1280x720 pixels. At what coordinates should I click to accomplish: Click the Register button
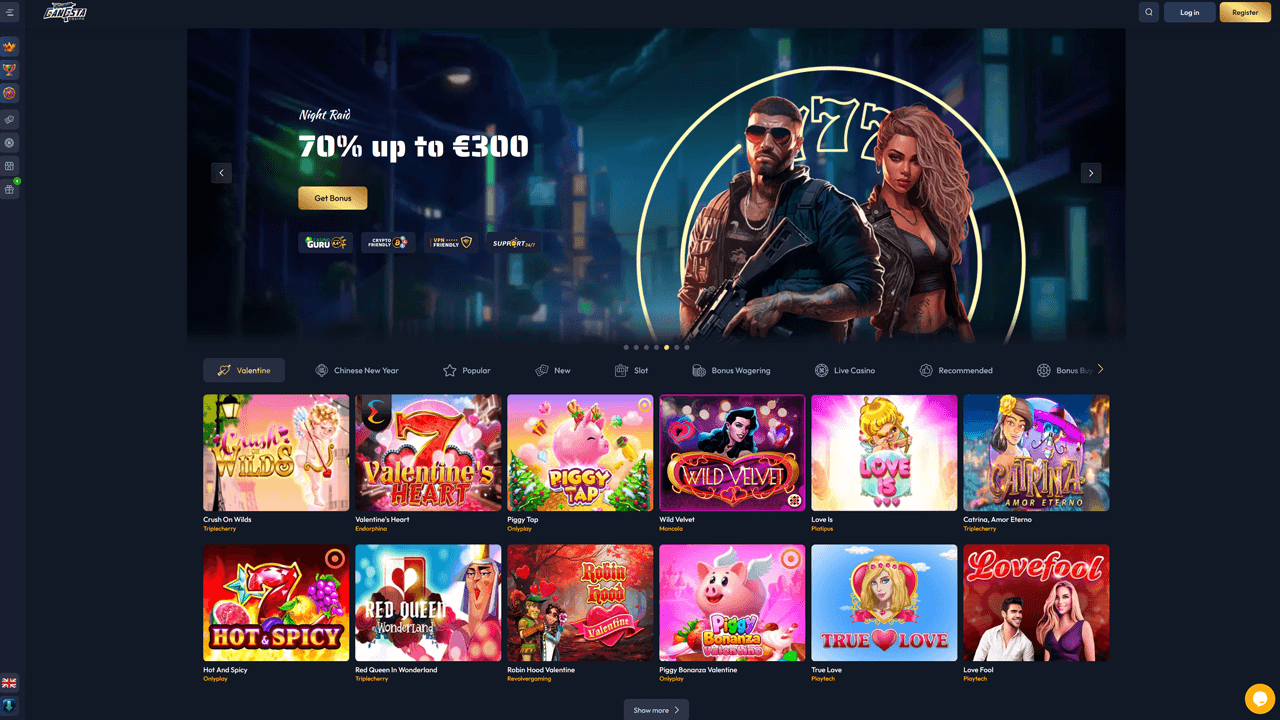point(1245,13)
